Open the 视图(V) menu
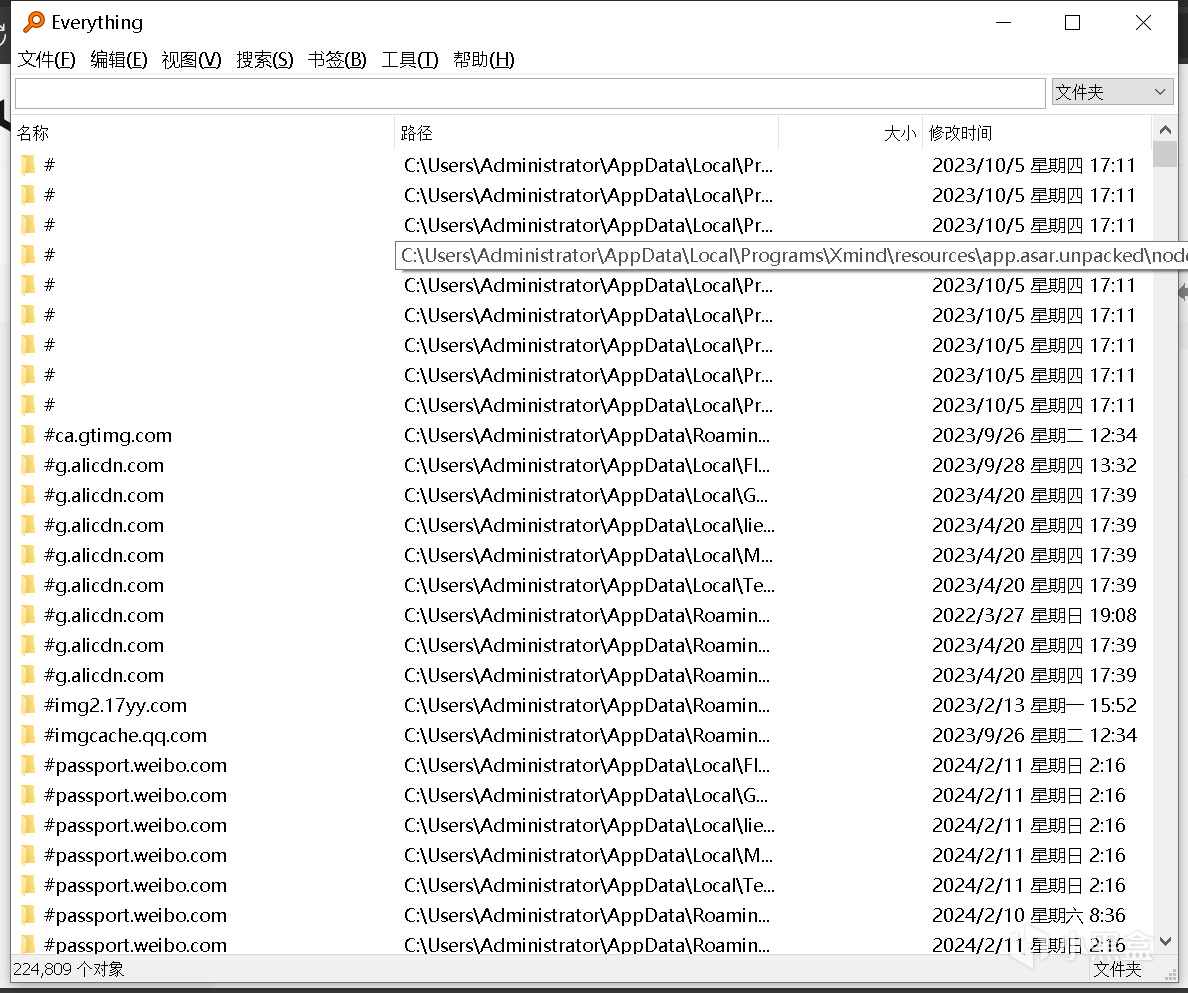This screenshot has height=993, width=1188. pyautogui.click(x=192, y=60)
